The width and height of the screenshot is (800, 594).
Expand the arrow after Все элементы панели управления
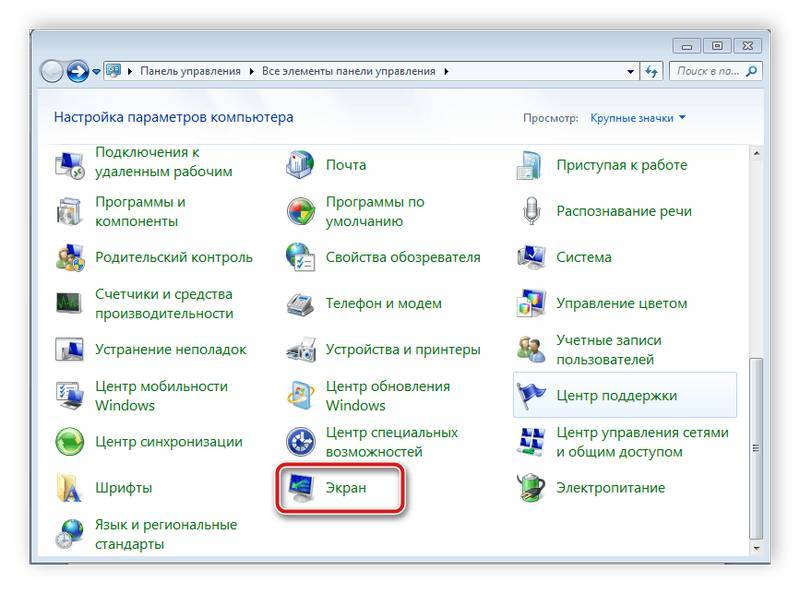click(x=446, y=71)
